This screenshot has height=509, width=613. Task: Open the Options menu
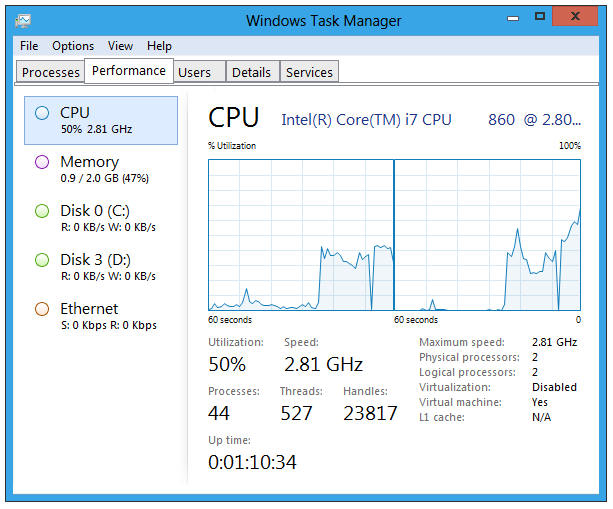coord(73,46)
